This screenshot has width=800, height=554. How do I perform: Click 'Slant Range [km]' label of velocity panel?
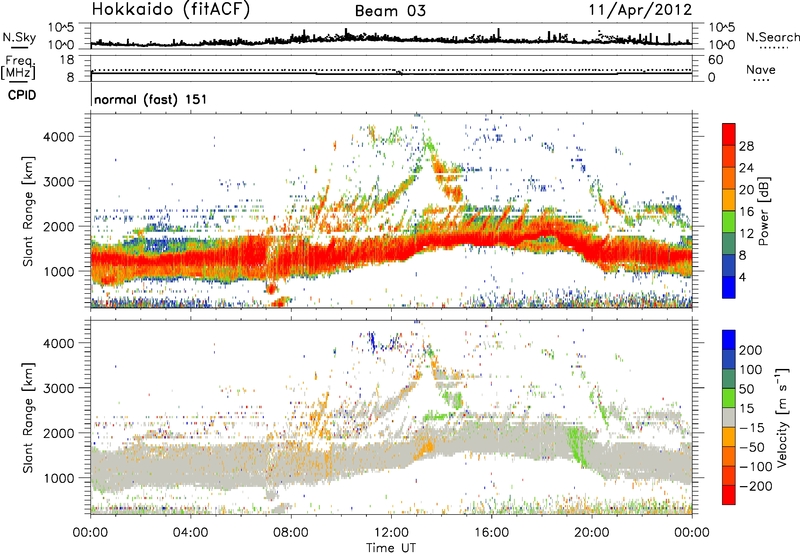point(28,417)
